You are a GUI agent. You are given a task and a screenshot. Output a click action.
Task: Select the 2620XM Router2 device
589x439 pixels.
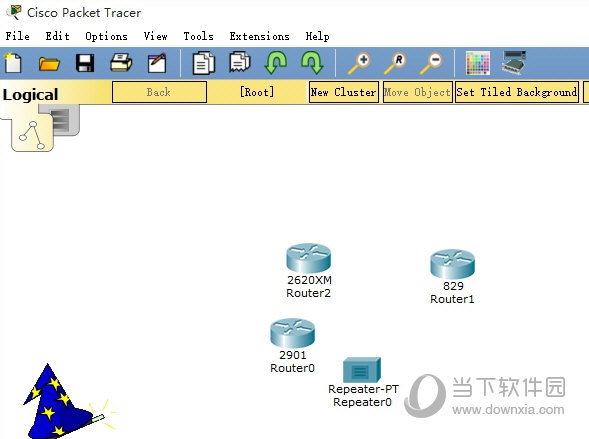pyautogui.click(x=308, y=258)
